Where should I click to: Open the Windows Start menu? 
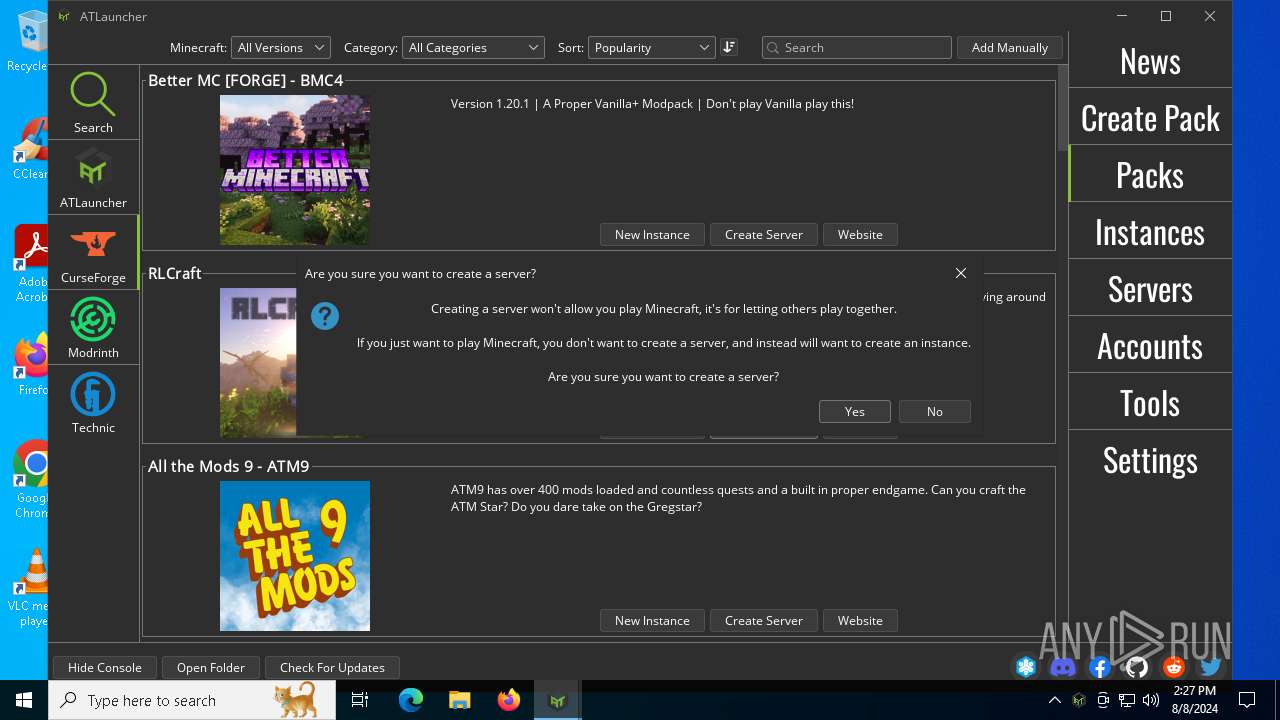(x=24, y=700)
